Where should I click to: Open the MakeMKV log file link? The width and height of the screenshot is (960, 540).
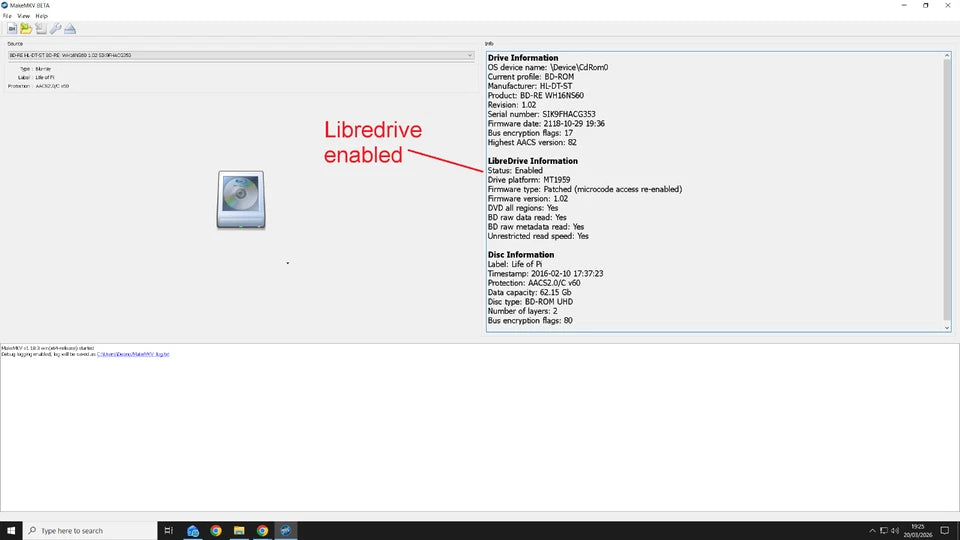tap(133, 354)
